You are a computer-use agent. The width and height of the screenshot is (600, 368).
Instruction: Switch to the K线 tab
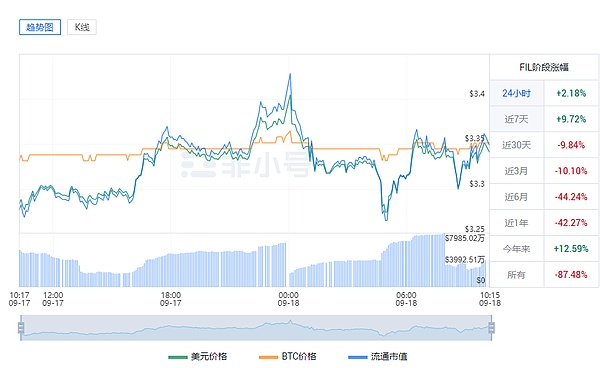click(x=82, y=27)
